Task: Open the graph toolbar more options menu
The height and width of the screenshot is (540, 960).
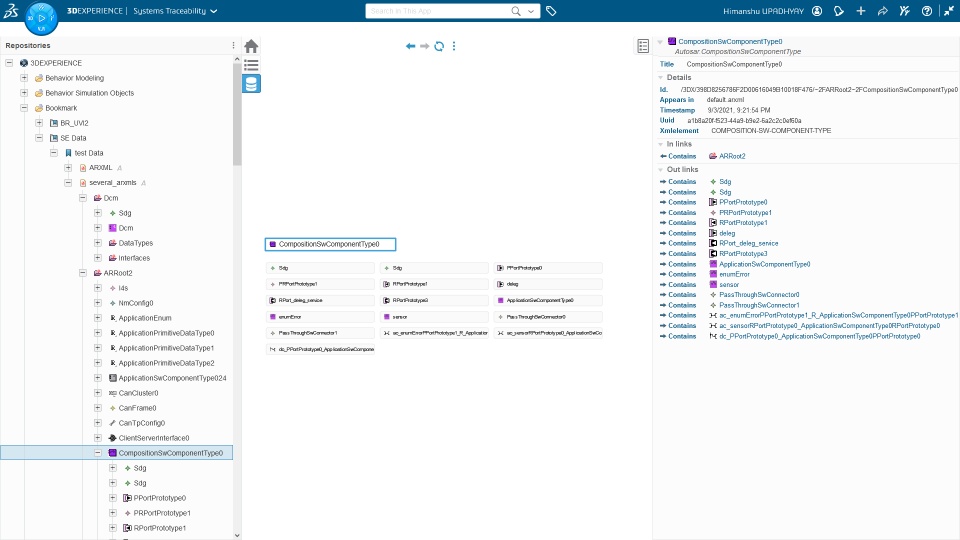Action: coord(454,46)
